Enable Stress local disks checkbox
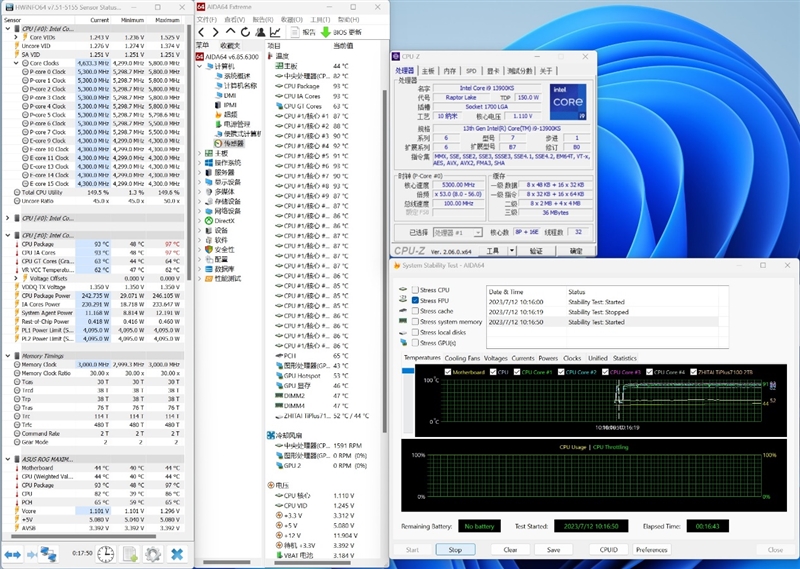 coord(415,332)
